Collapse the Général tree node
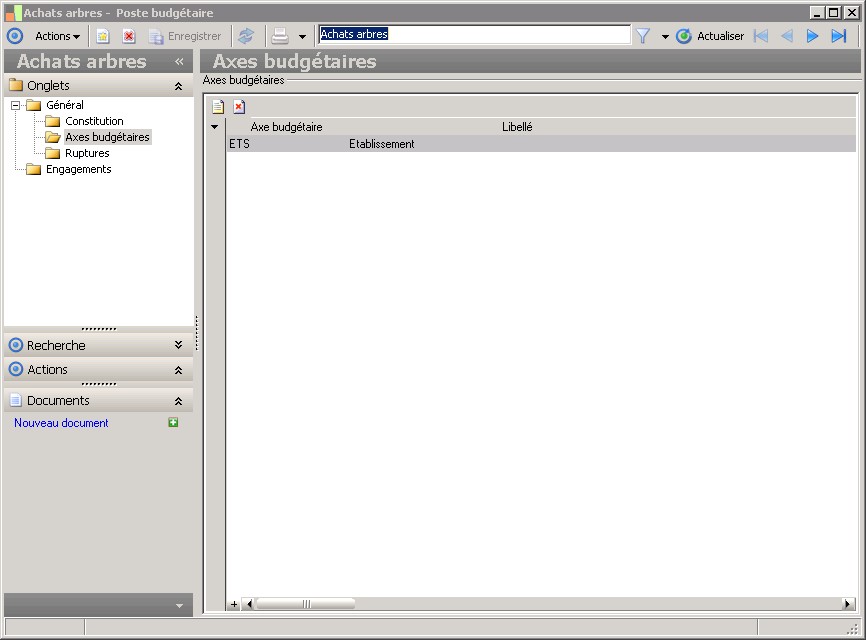 15,105
